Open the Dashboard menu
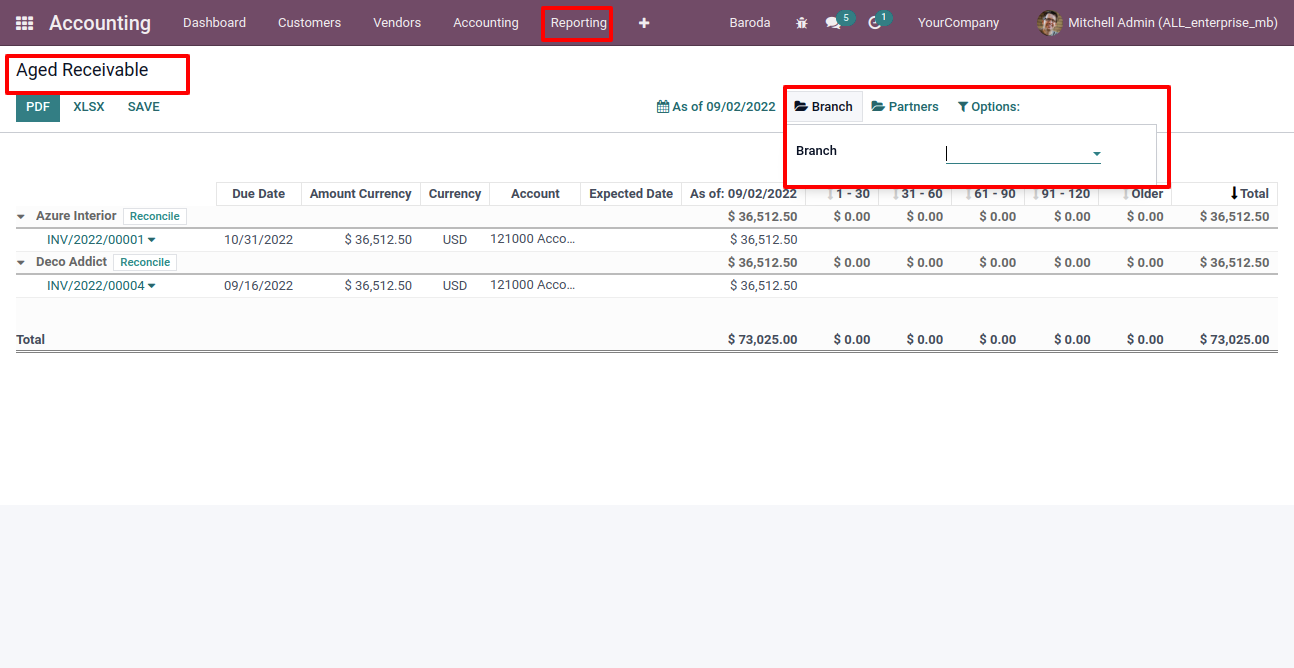 [x=214, y=23]
